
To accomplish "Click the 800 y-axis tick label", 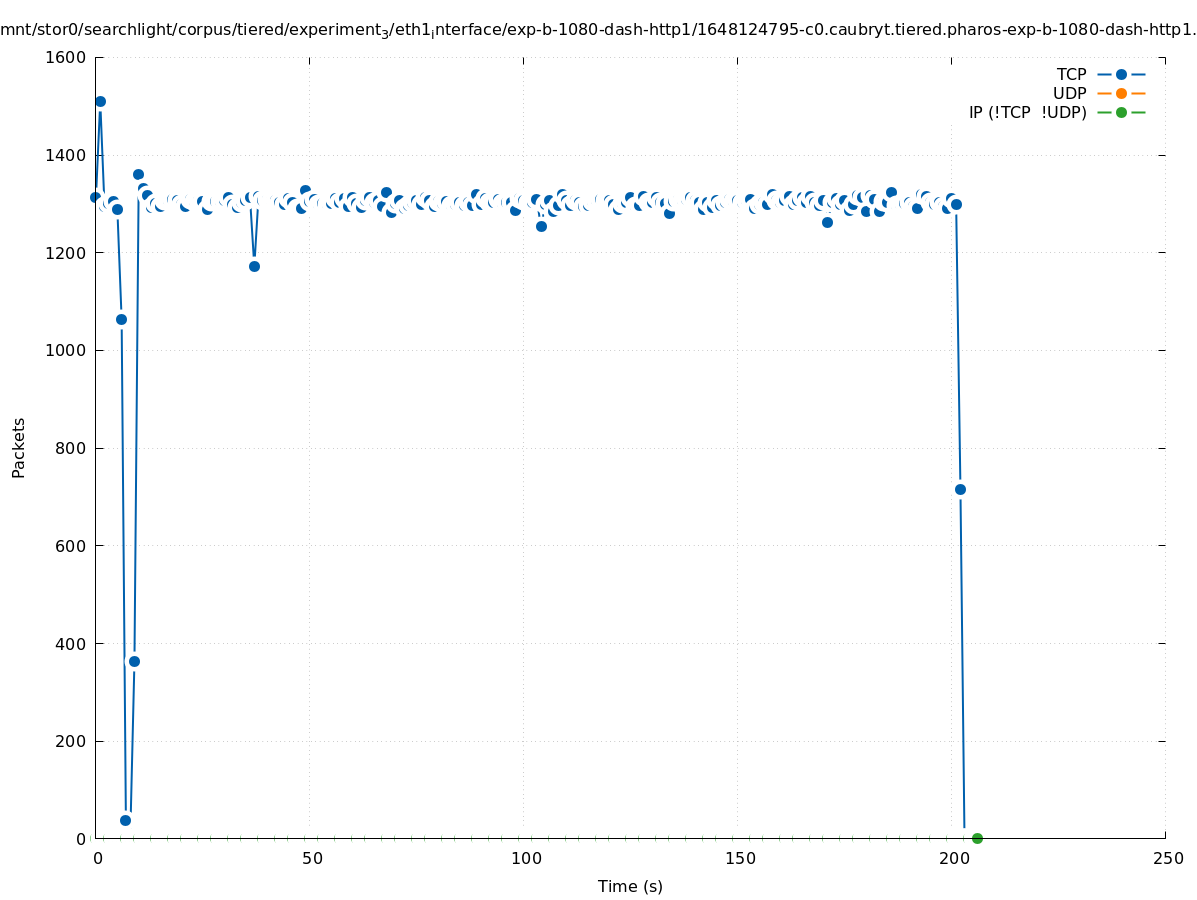I will coord(70,448).
